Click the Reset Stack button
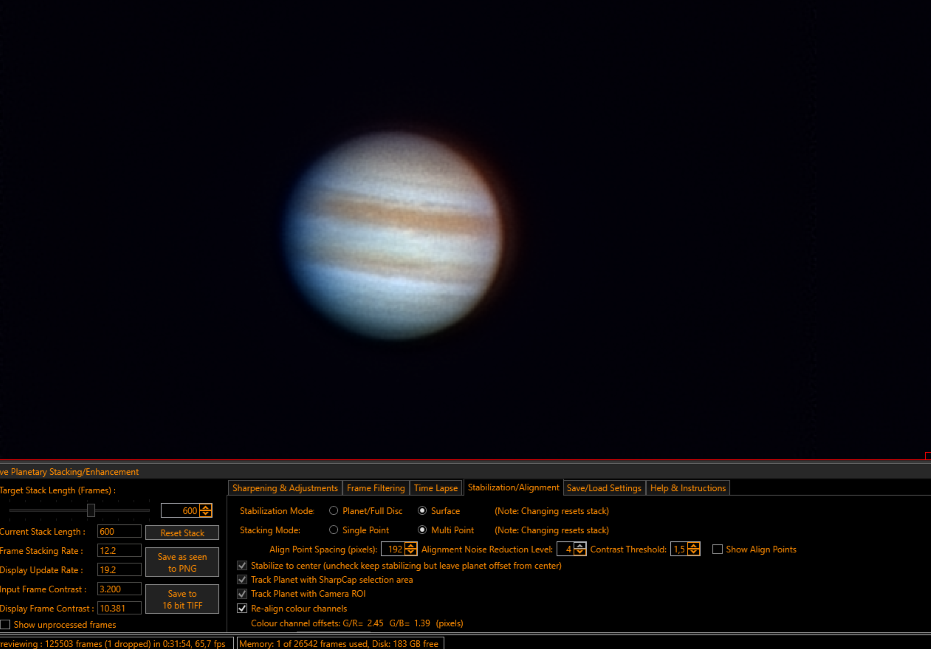Viewport: 931px width, 649px height. tap(182, 533)
